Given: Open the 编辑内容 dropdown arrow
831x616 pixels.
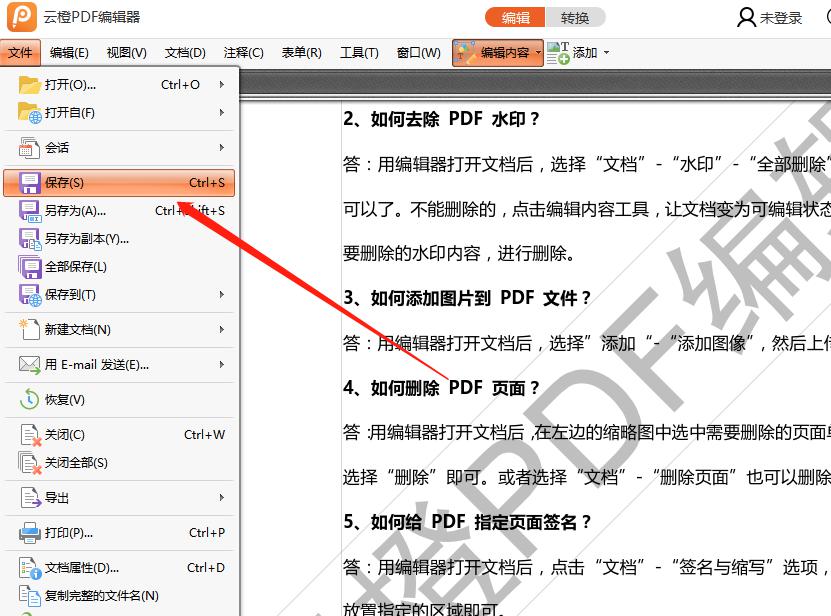Looking at the screenshot, I should (538, 53).
